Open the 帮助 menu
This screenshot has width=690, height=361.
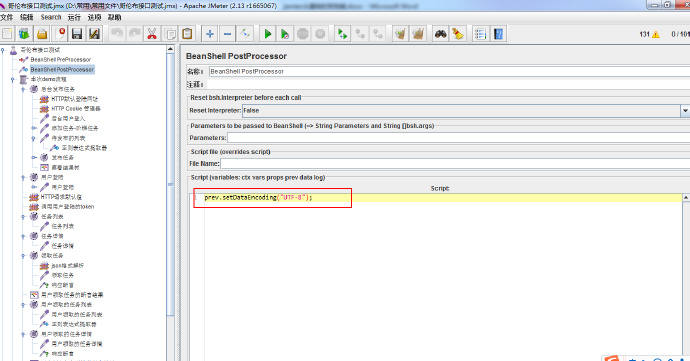pyautogui.click(x=114, y=17)
